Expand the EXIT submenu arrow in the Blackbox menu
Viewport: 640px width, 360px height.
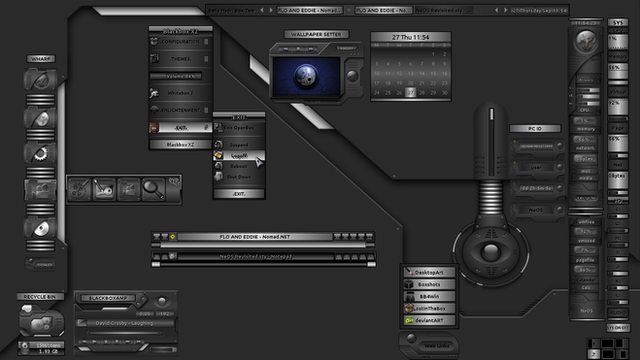[x=206, y=128]
